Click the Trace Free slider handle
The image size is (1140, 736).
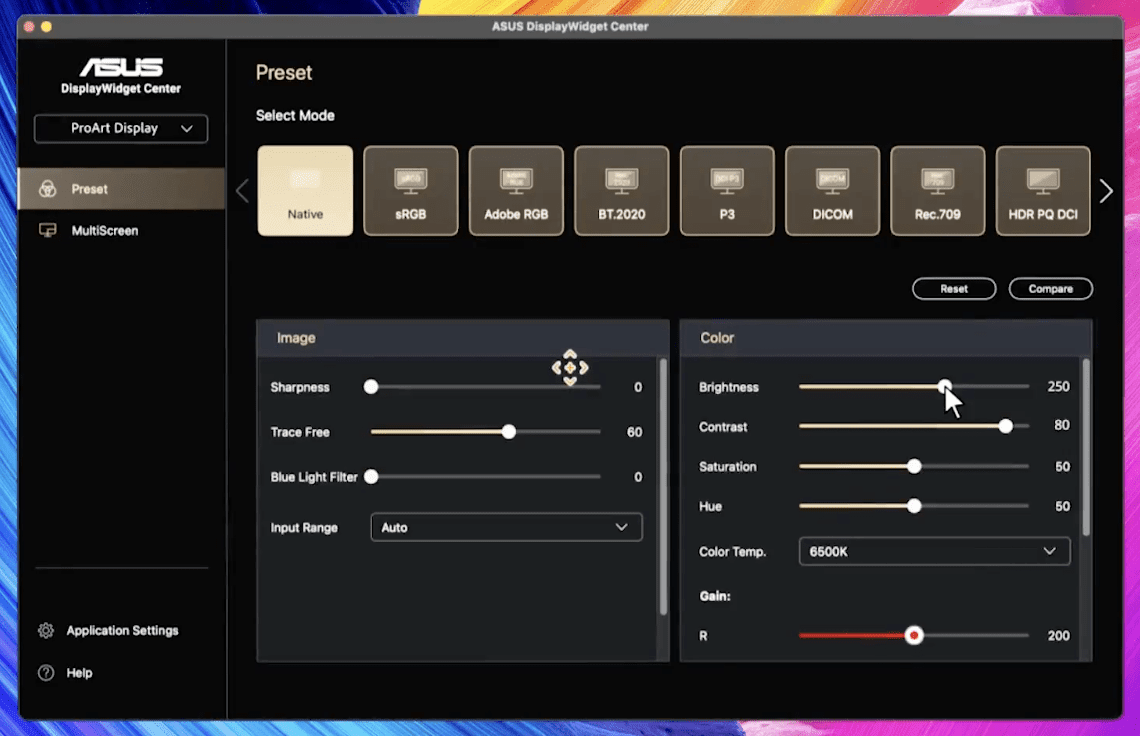(x=509, y=432)
